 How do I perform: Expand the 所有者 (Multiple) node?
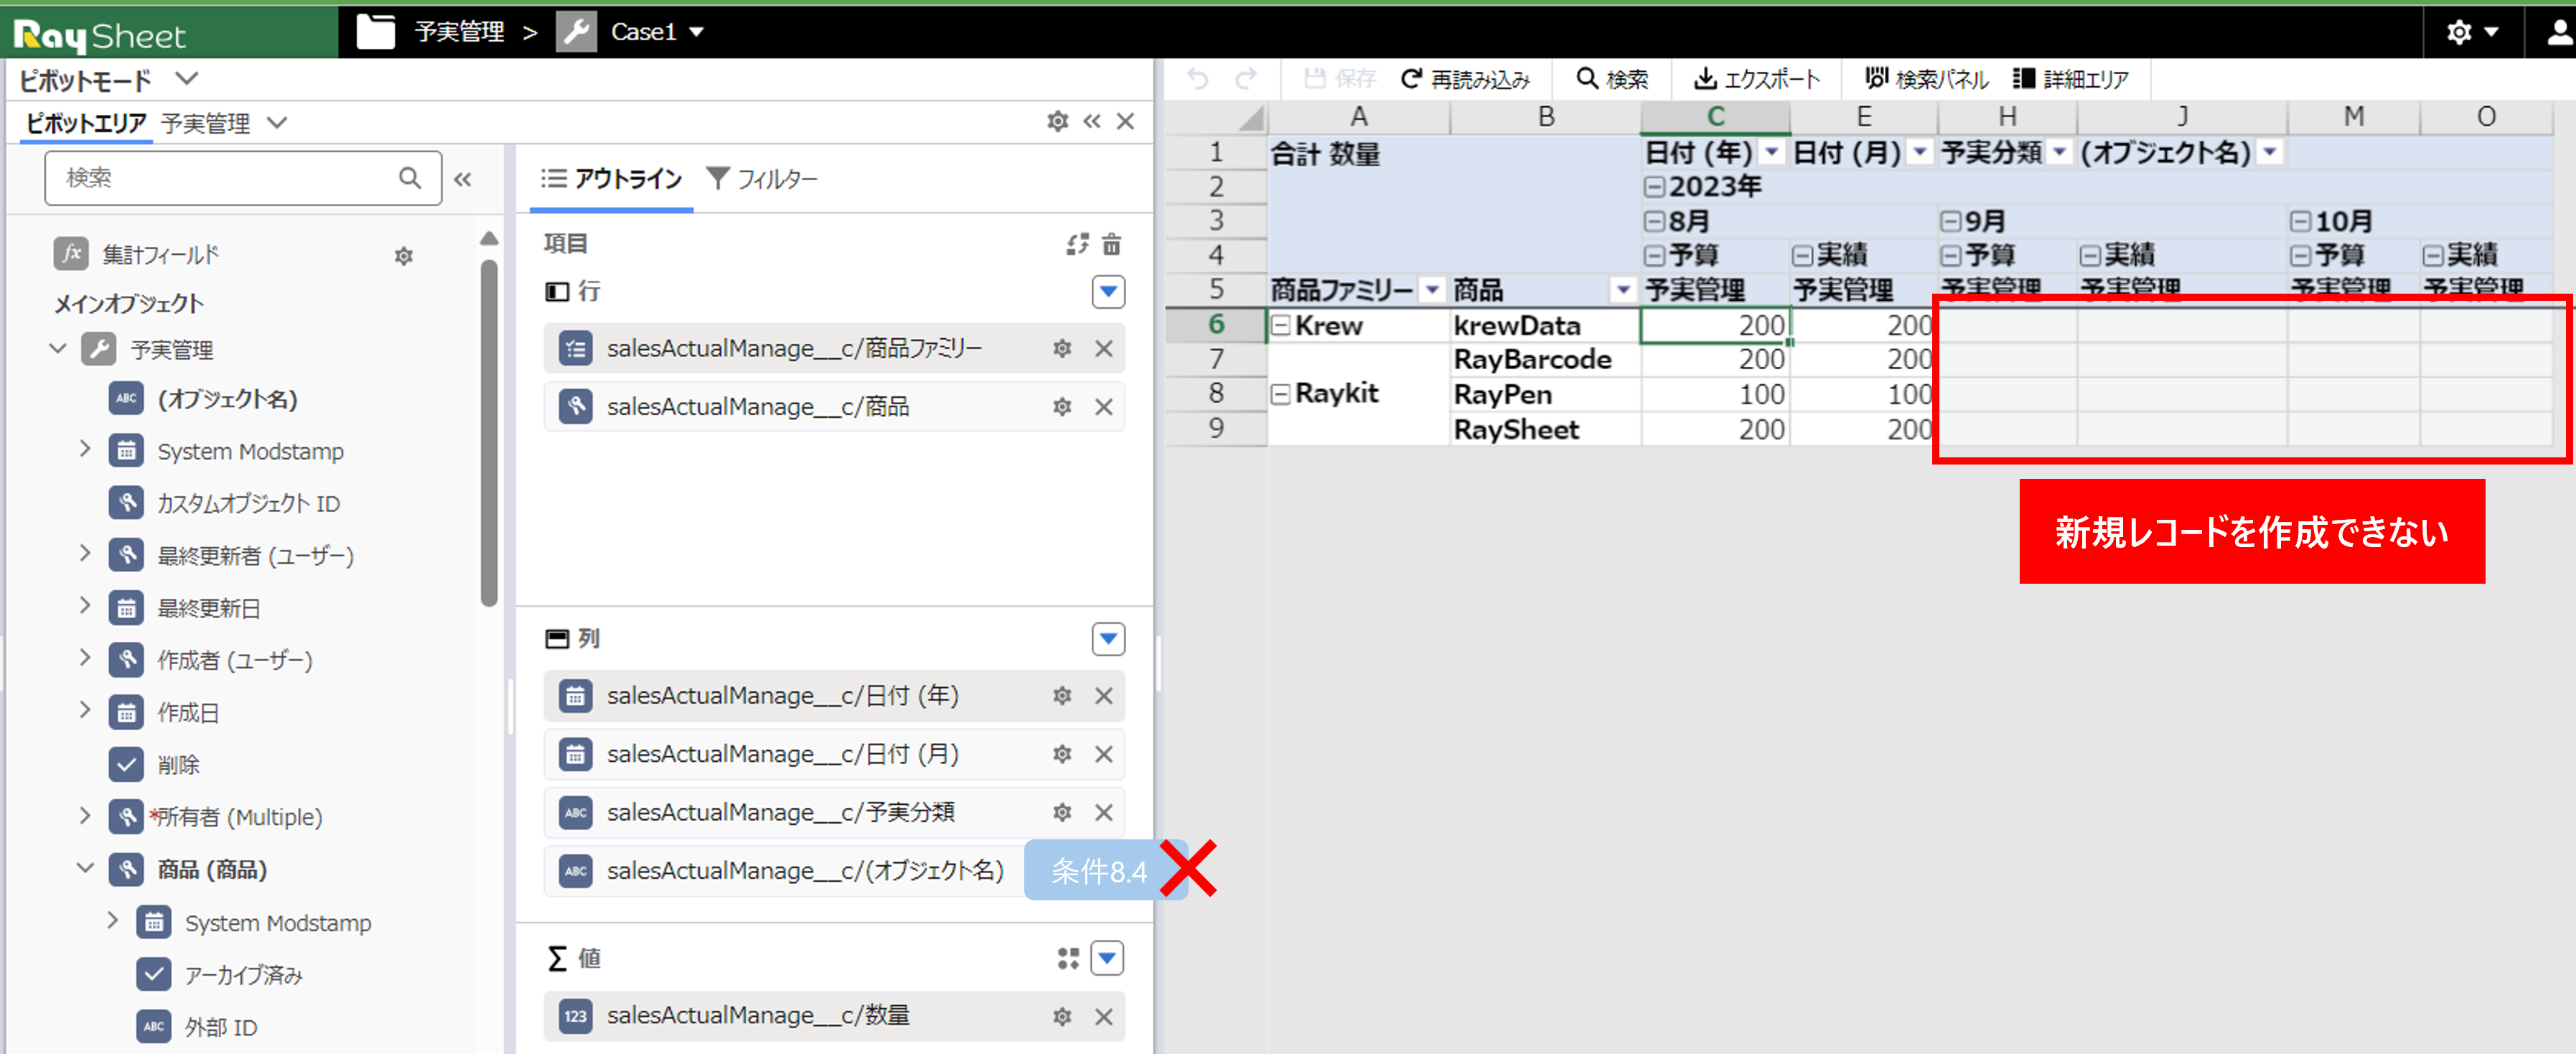(x=85, y=815)
